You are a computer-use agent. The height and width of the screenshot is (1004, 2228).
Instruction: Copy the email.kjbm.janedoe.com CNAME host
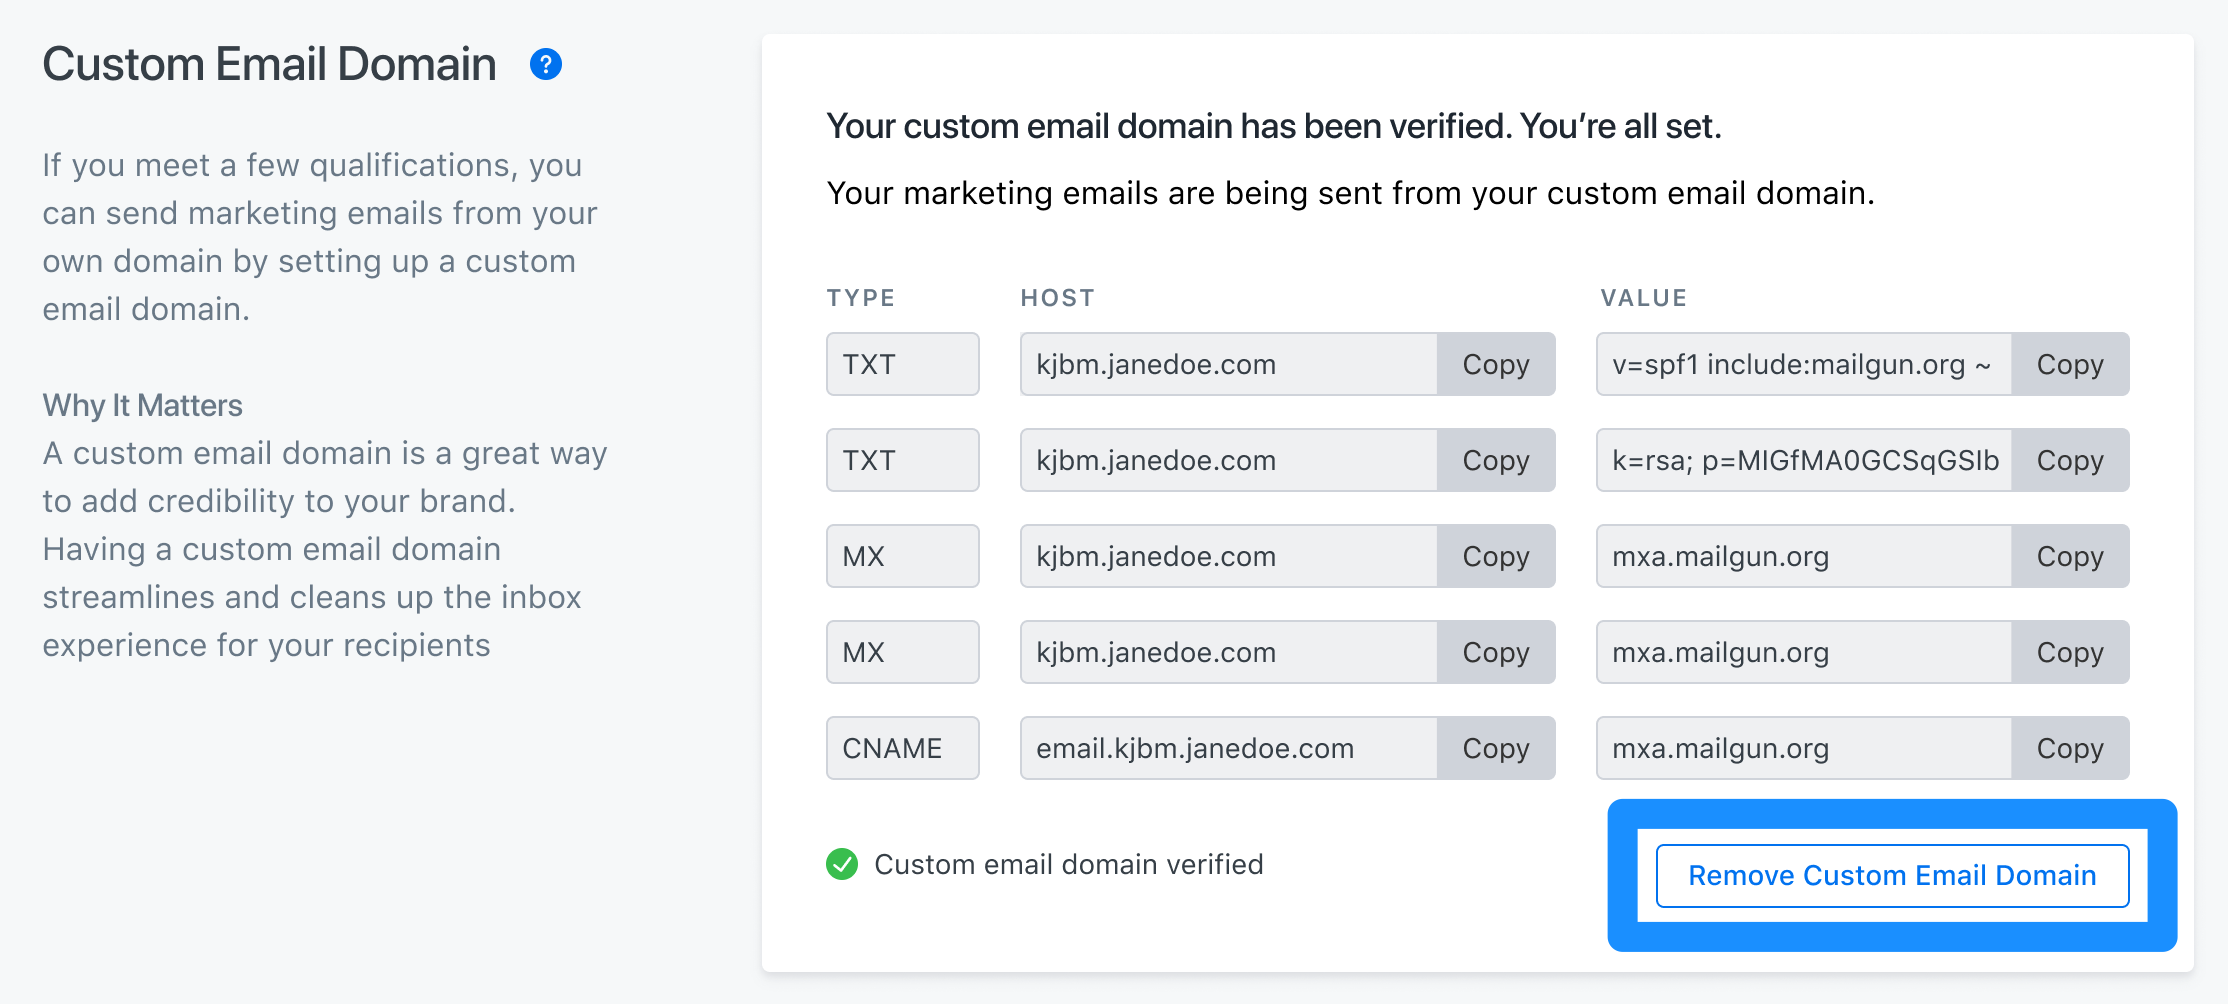[x=1496, y=748]
